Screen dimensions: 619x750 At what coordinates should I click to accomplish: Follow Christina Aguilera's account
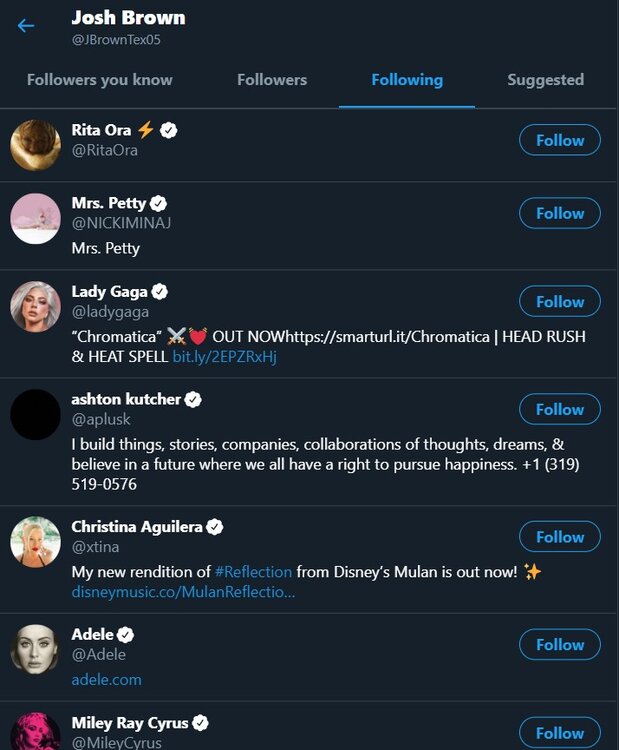[x=560, y=537]
